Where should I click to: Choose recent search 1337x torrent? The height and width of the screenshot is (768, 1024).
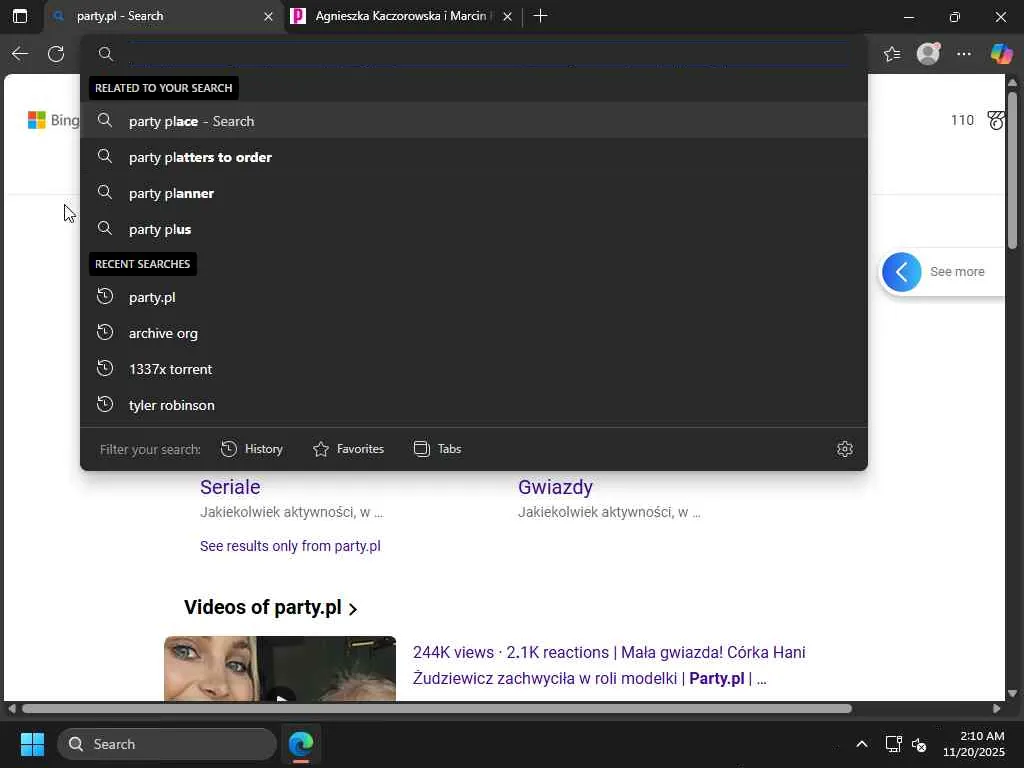click(x=473, y=369)
